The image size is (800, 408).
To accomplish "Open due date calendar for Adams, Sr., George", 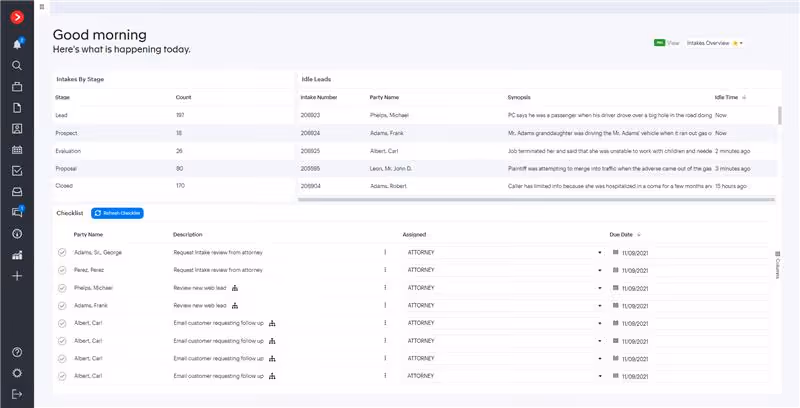I will tap(615, 252).
